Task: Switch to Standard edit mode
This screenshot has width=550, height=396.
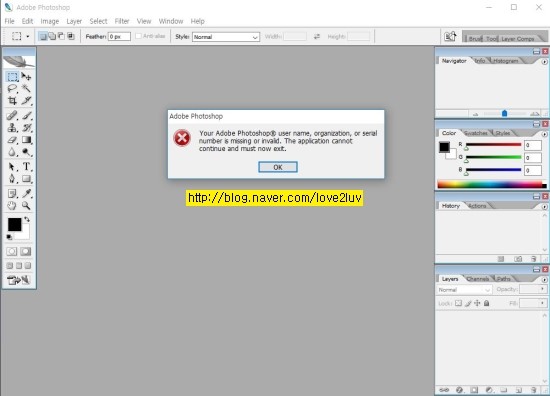Action: point(12,251)
